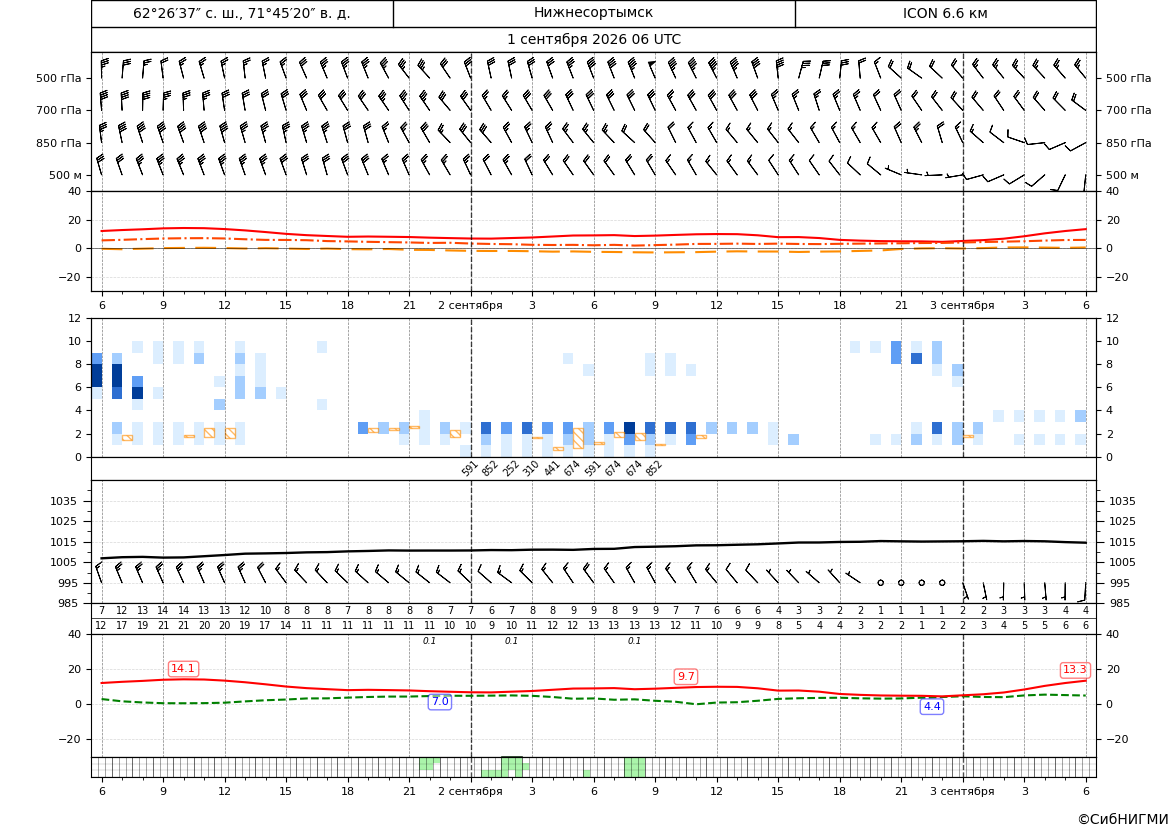Click the 2 сентября label under temperature chart
The width and height of the screenshot is (1169, 827).
coord(470,306)
